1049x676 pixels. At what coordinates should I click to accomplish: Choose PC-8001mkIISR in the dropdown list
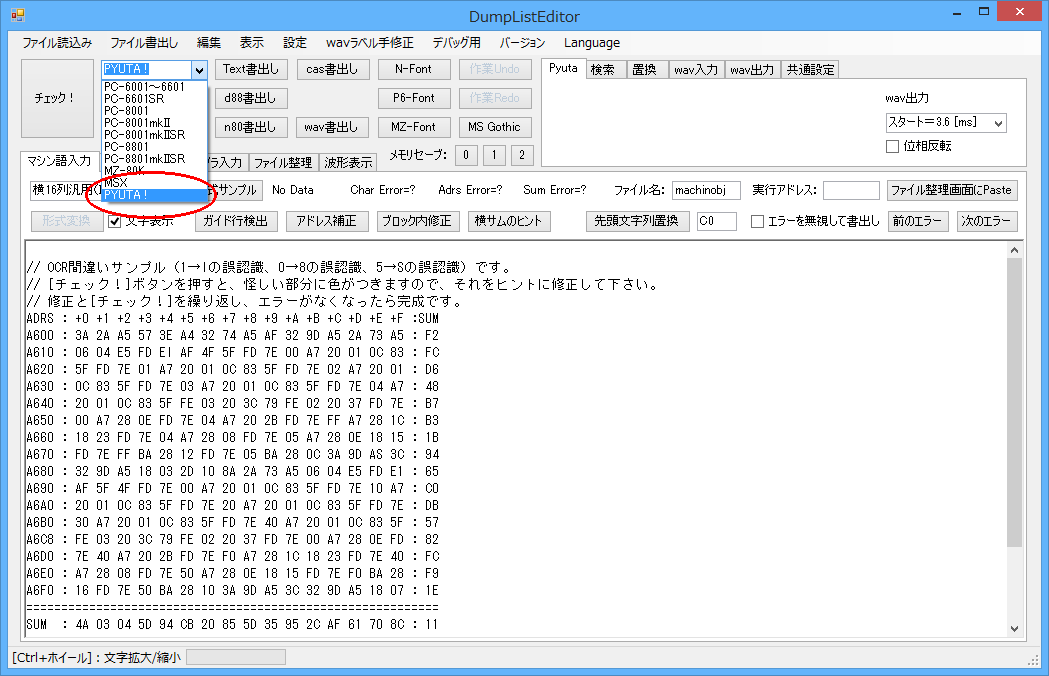click(x=155, y=135)
